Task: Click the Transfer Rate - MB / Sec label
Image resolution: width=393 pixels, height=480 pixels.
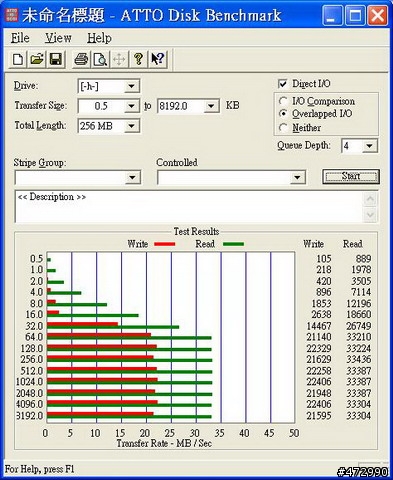Action: click(164, 444)
